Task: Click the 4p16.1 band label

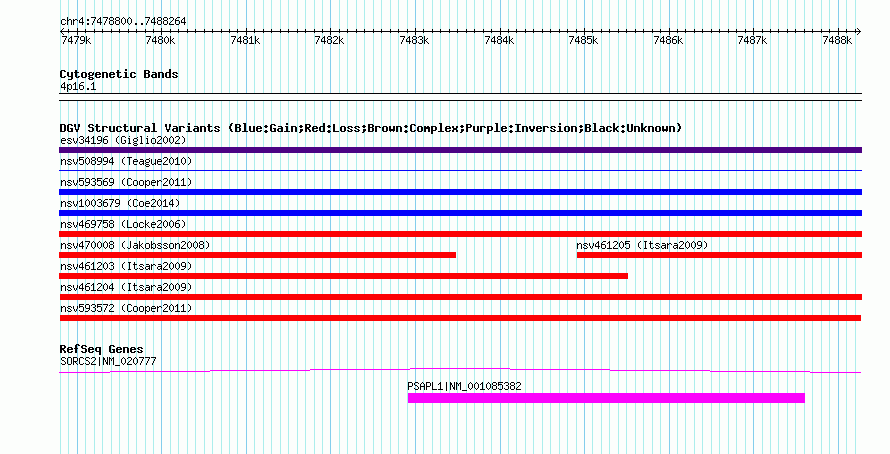Action: [x=78, y=86]
